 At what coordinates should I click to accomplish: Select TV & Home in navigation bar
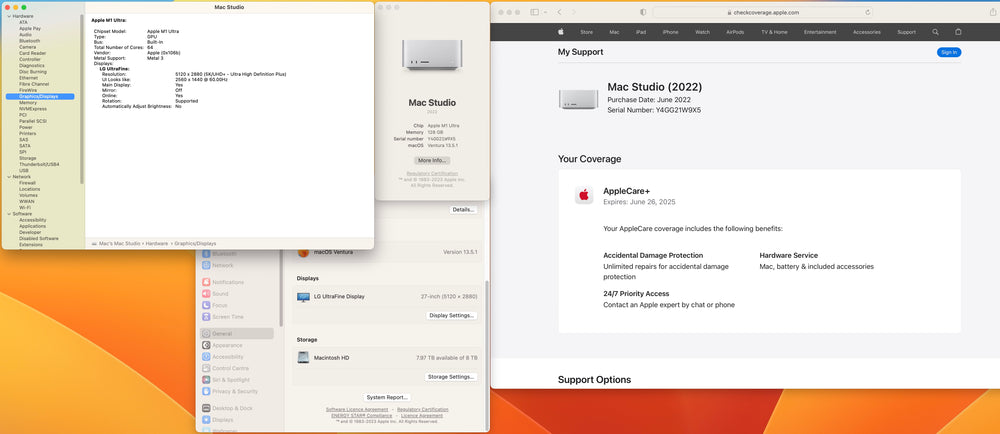[774, 32]
